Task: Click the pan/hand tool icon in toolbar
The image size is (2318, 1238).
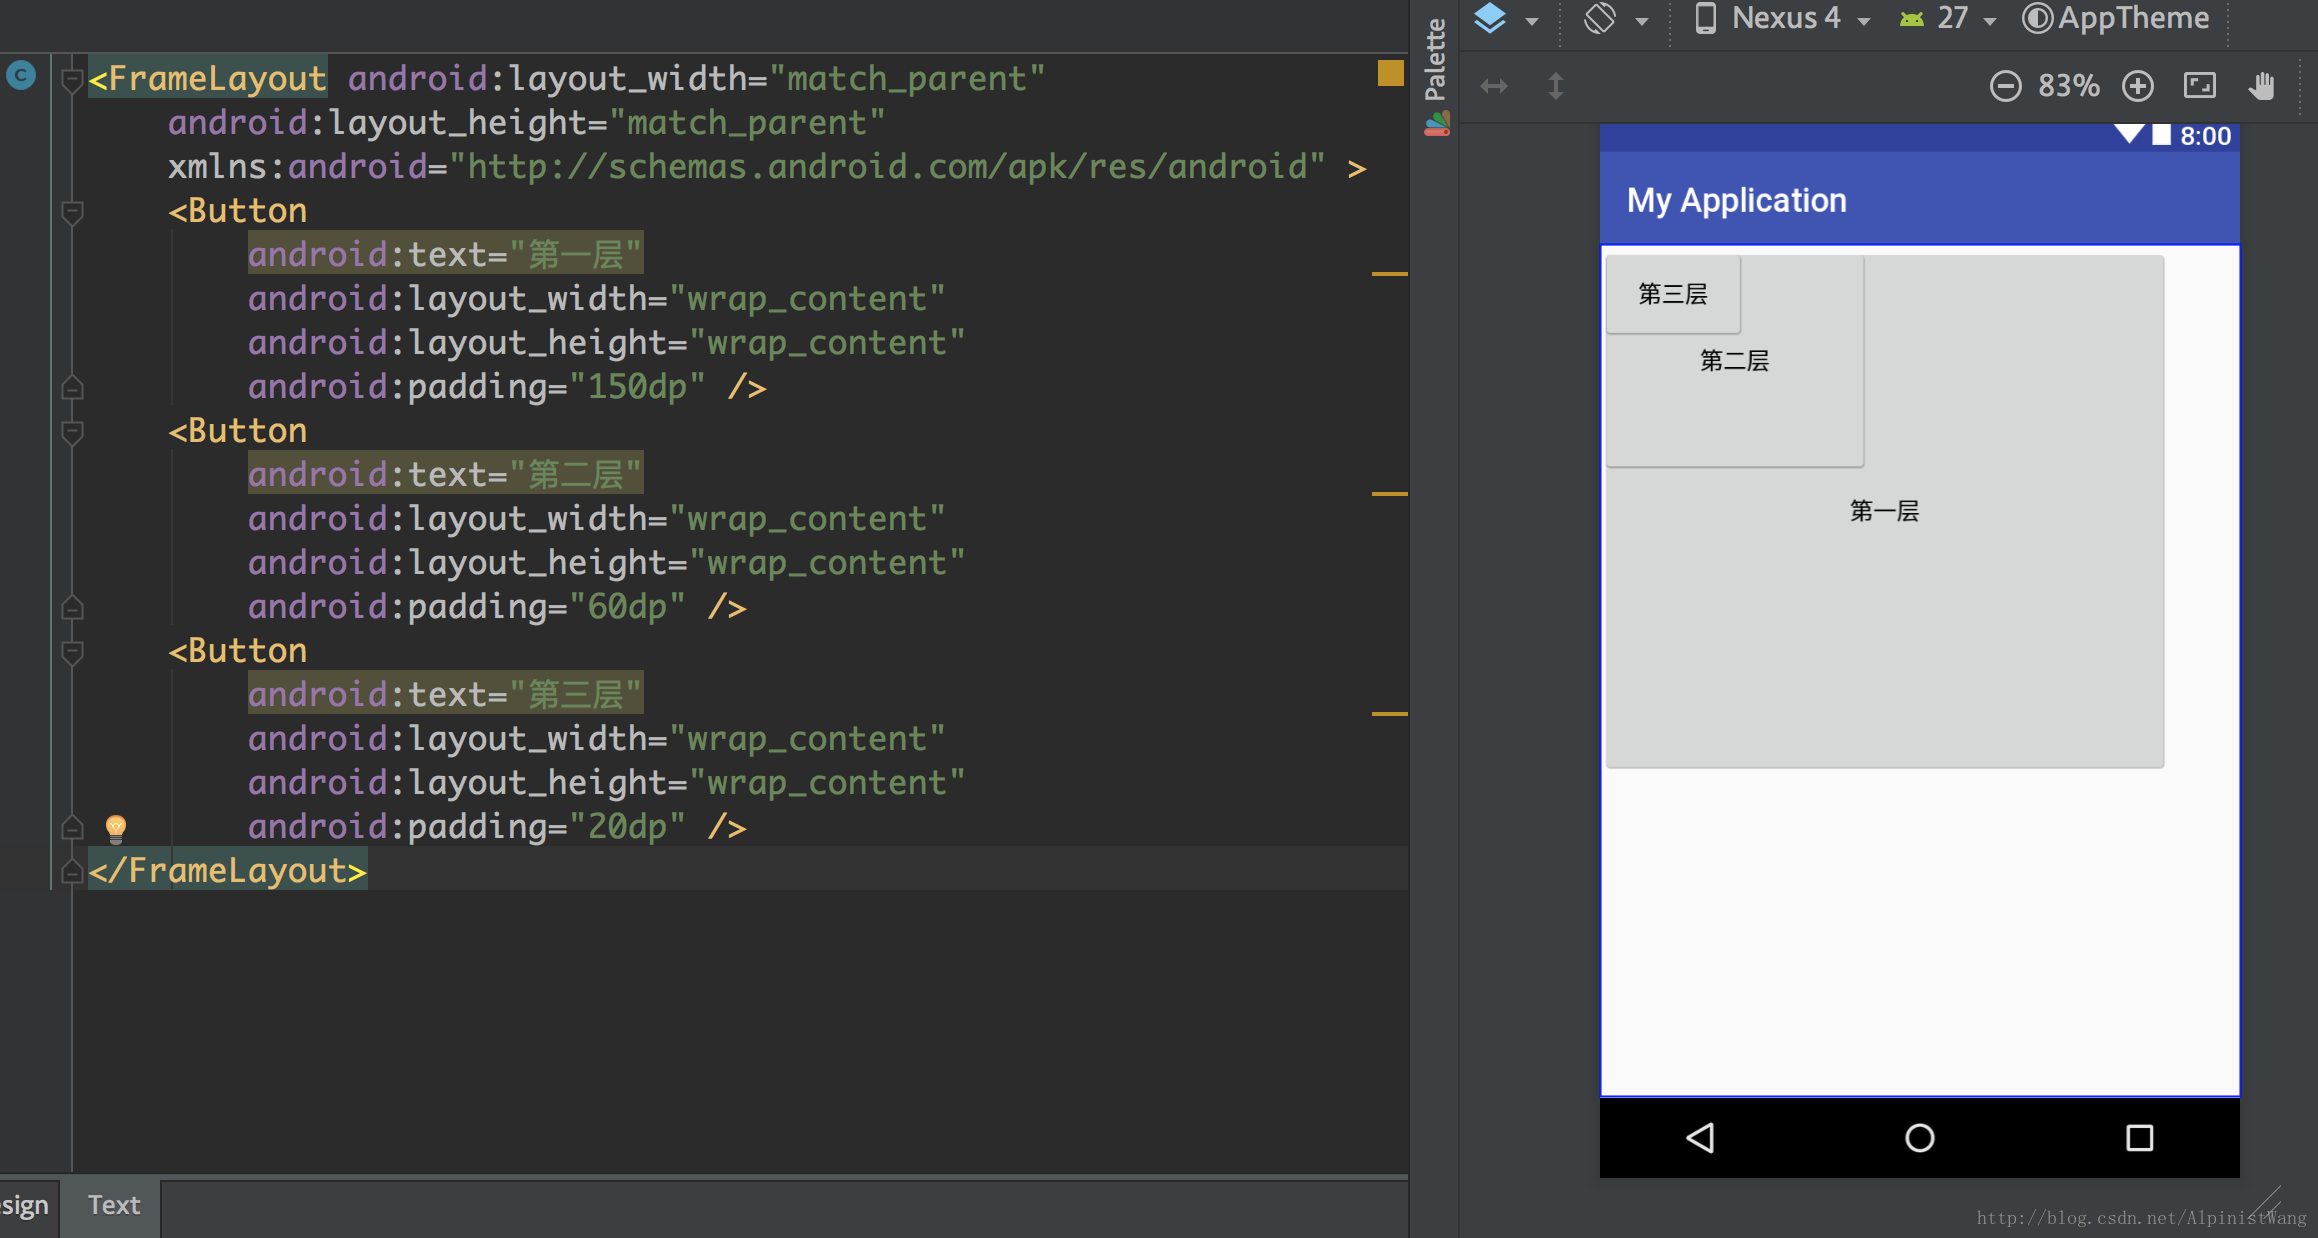Action: click(x=2270, y=83)
